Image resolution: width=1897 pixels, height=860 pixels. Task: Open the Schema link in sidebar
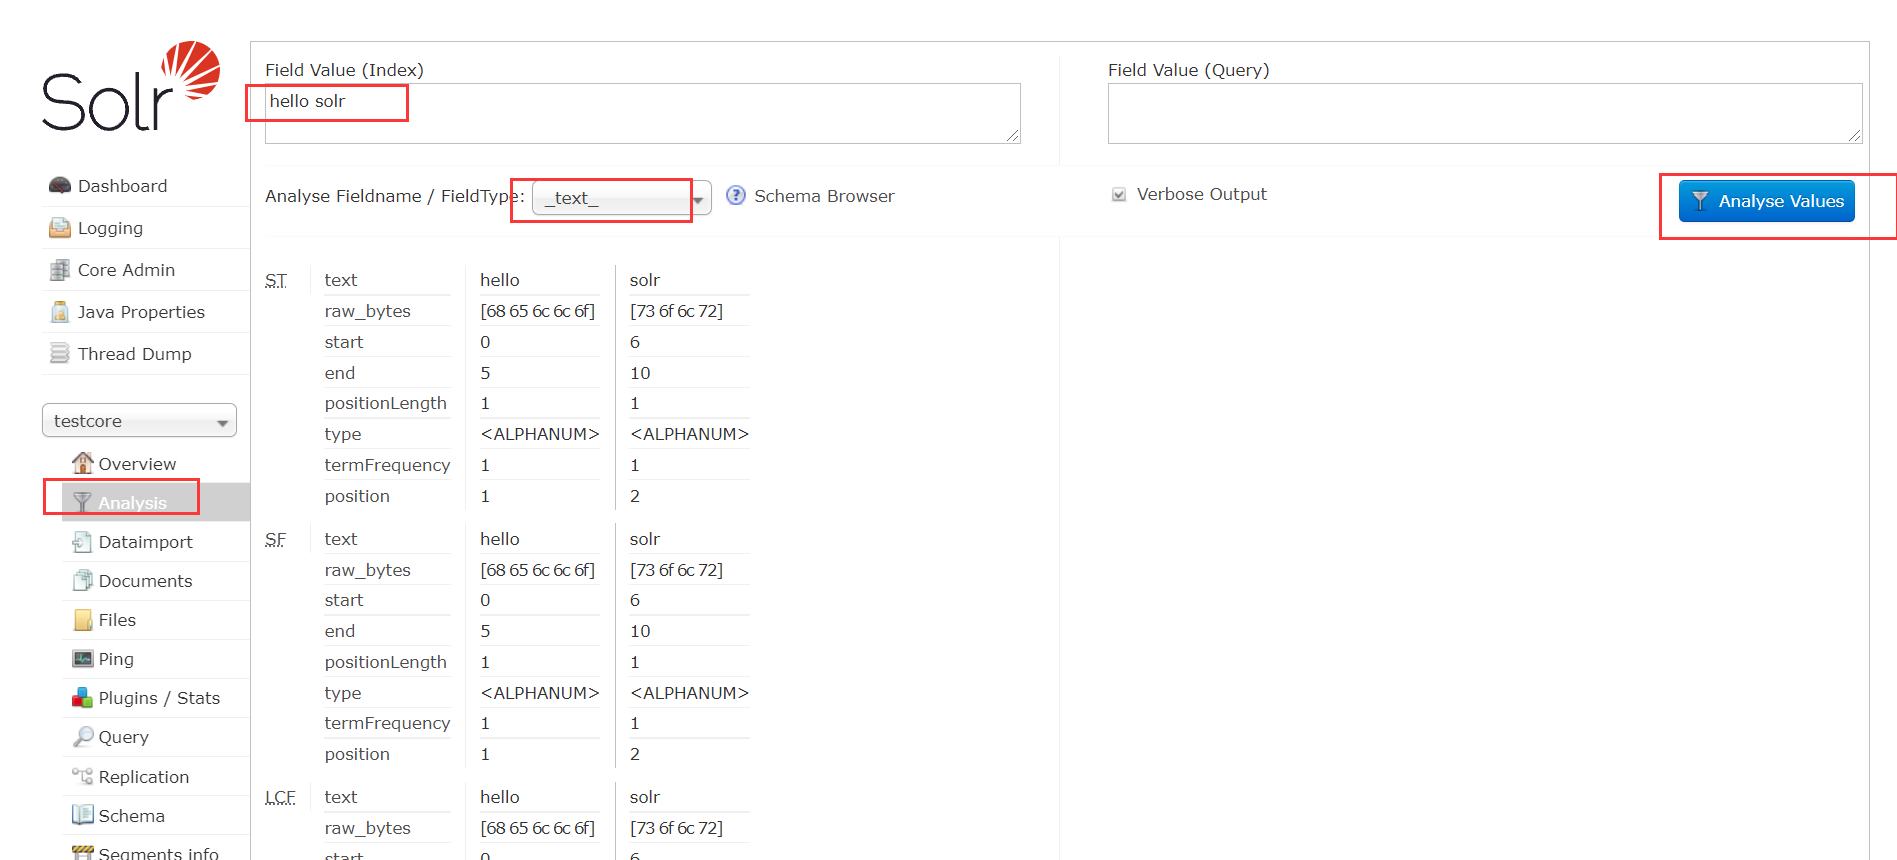tap(131, 816)
